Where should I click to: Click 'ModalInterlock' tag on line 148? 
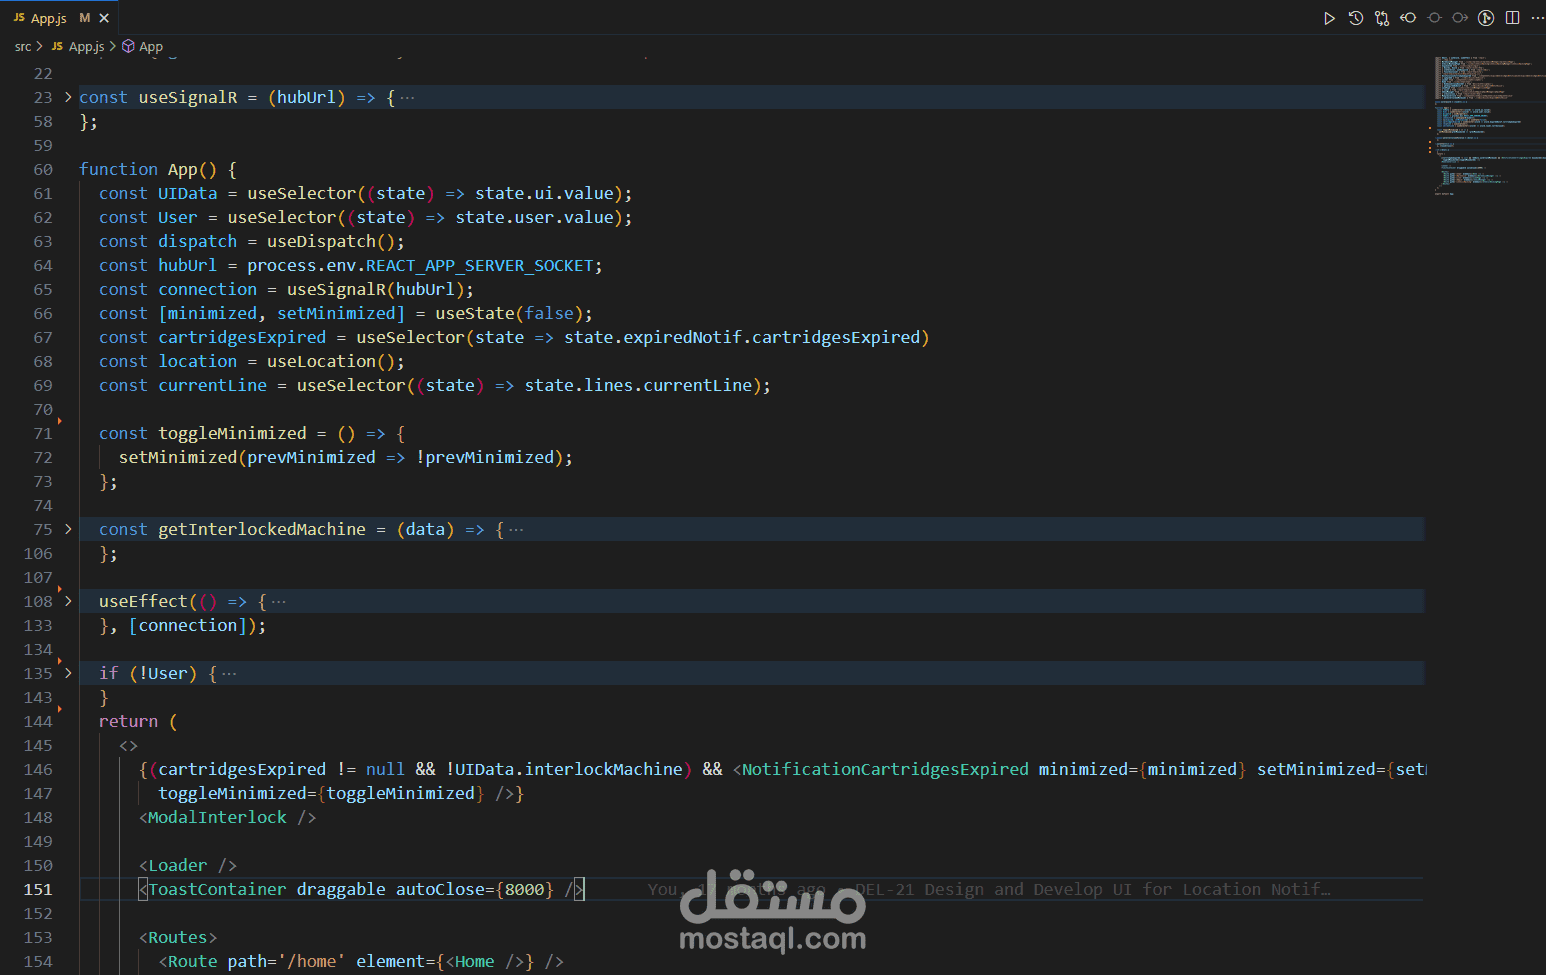217,818
